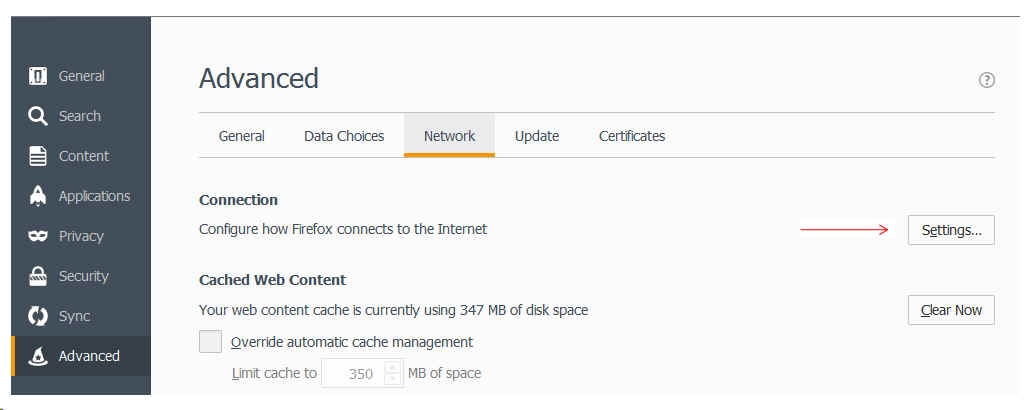Enable Override automatic cache management
This screenshot has width=1031, height=410.
pos(210,342)
